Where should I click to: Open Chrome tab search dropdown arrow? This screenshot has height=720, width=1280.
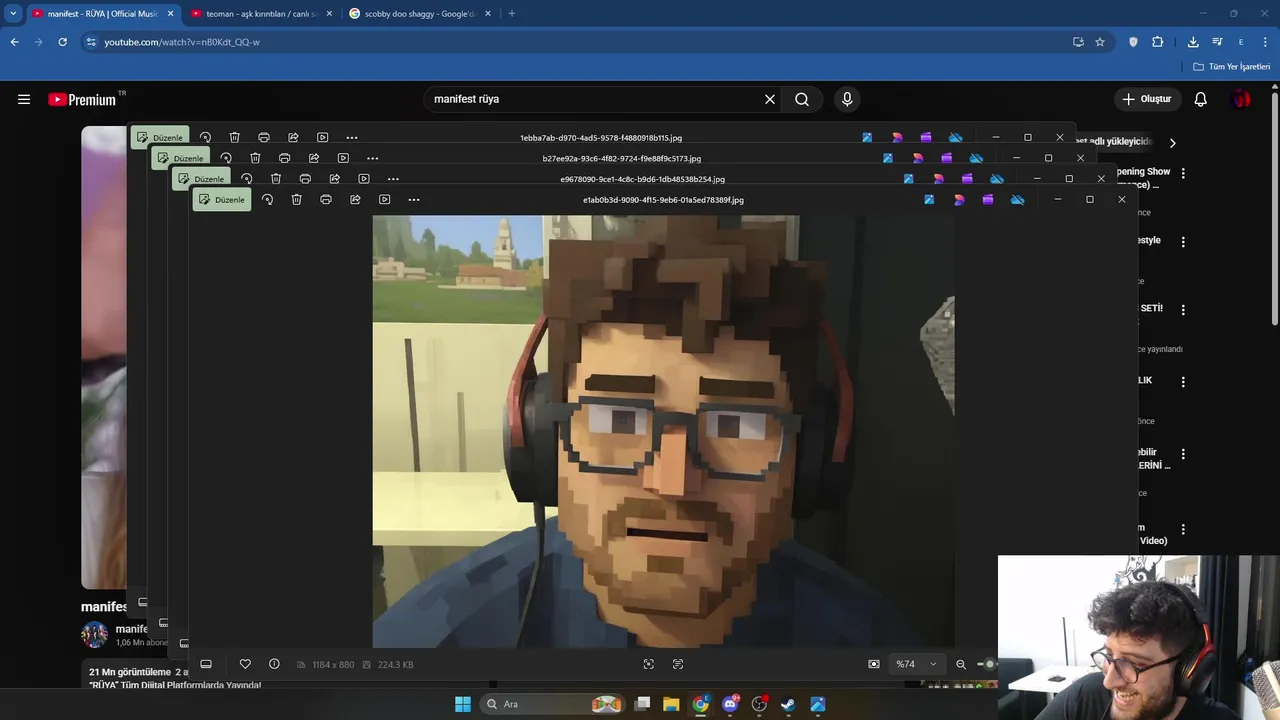click(13, 14)
